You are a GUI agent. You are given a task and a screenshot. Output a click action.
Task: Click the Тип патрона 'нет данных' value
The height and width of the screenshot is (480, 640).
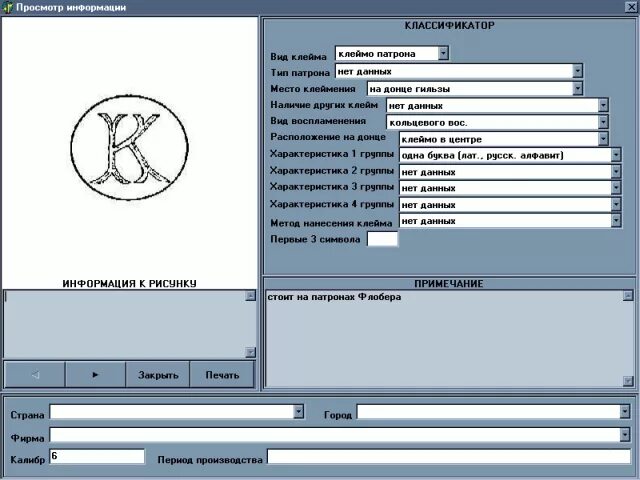tap(364, 71)
